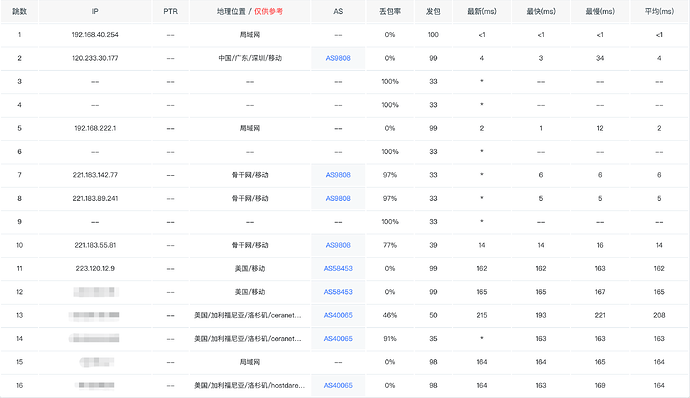The image size is (690, 398).
Task: Click 美国/移动 location for 223.120.12.9
Action: point(250,269)
